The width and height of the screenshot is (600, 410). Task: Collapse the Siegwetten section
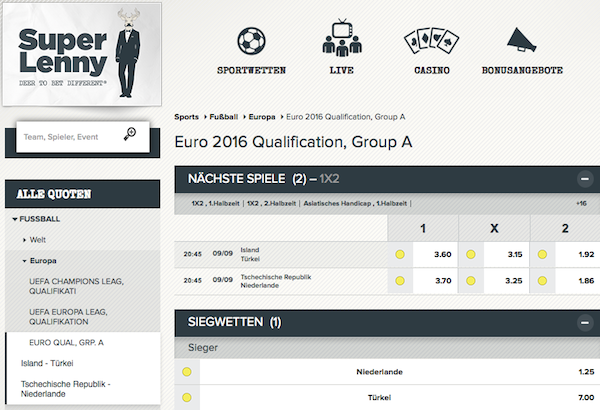tap(585, 323)
